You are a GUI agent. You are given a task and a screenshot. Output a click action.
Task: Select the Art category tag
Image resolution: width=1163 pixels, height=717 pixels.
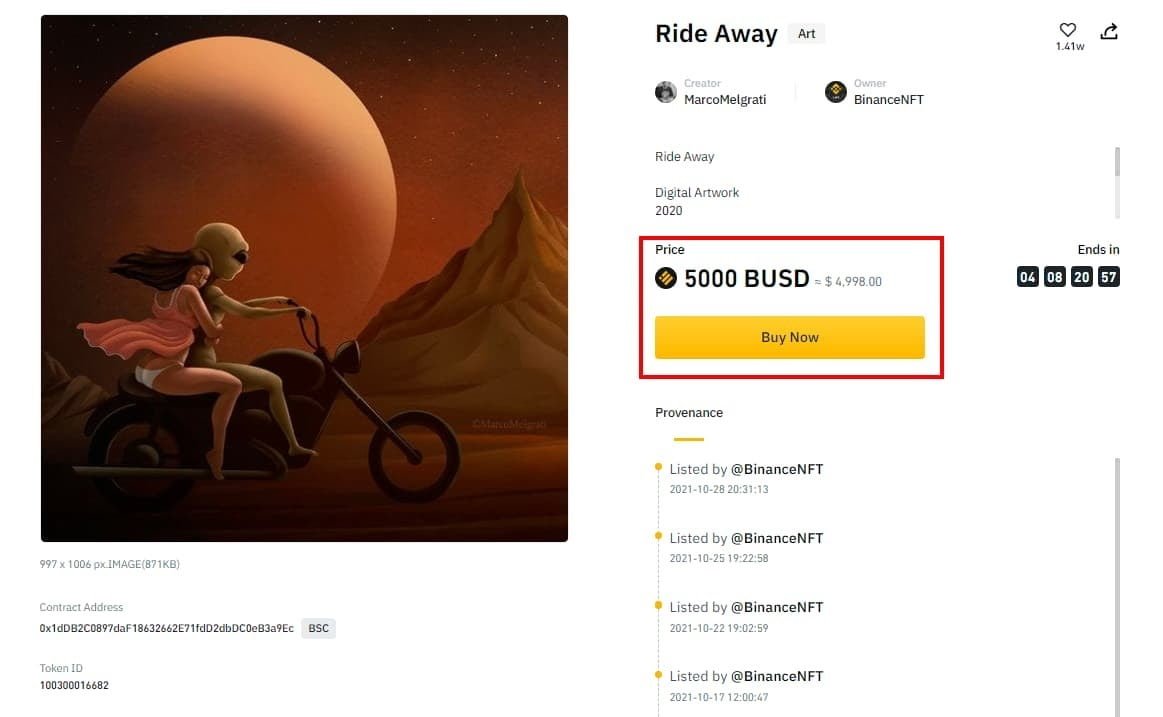[806, 33]
